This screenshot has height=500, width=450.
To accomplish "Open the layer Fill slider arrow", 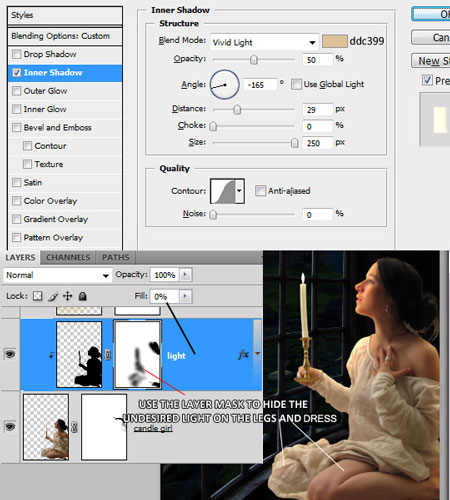I will (x=185, y=296).
